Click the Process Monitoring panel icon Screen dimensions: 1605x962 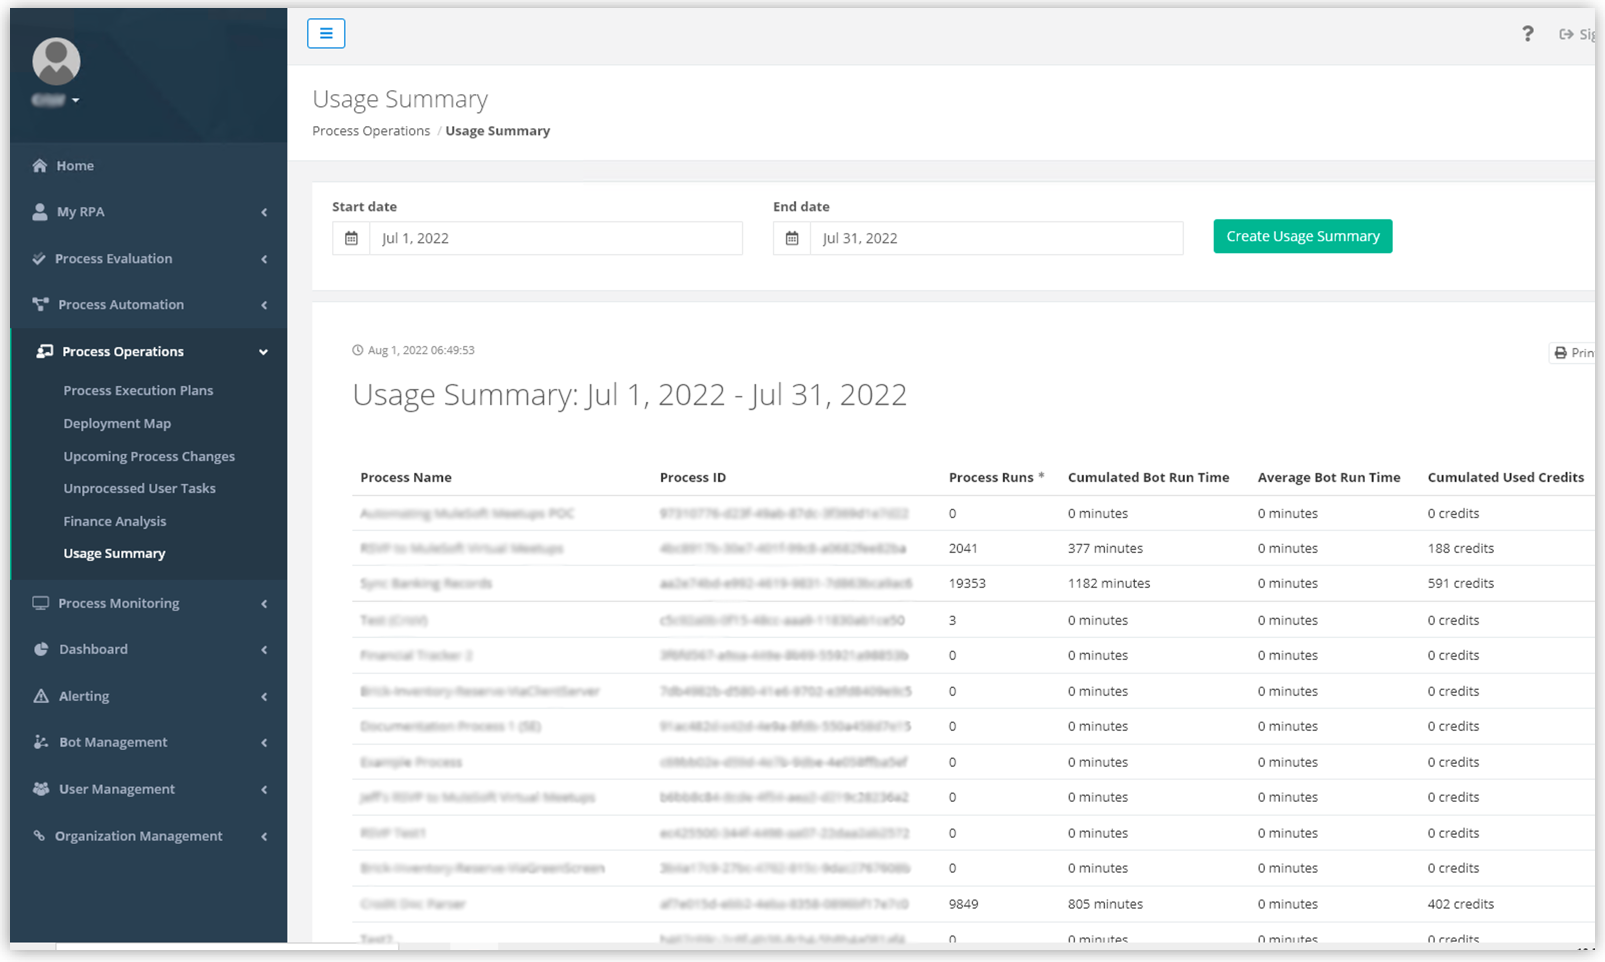coord(40,603)
